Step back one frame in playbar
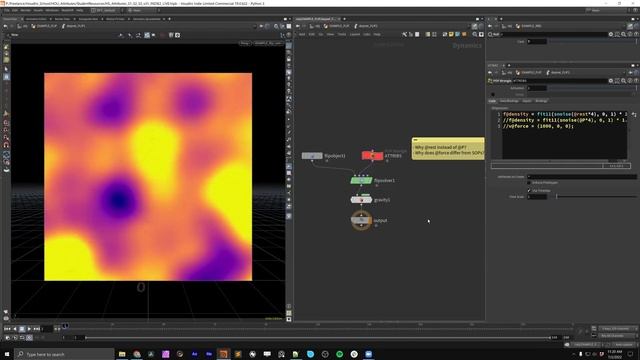This screenshot has width=640, height=360. [x=15, y=329]
